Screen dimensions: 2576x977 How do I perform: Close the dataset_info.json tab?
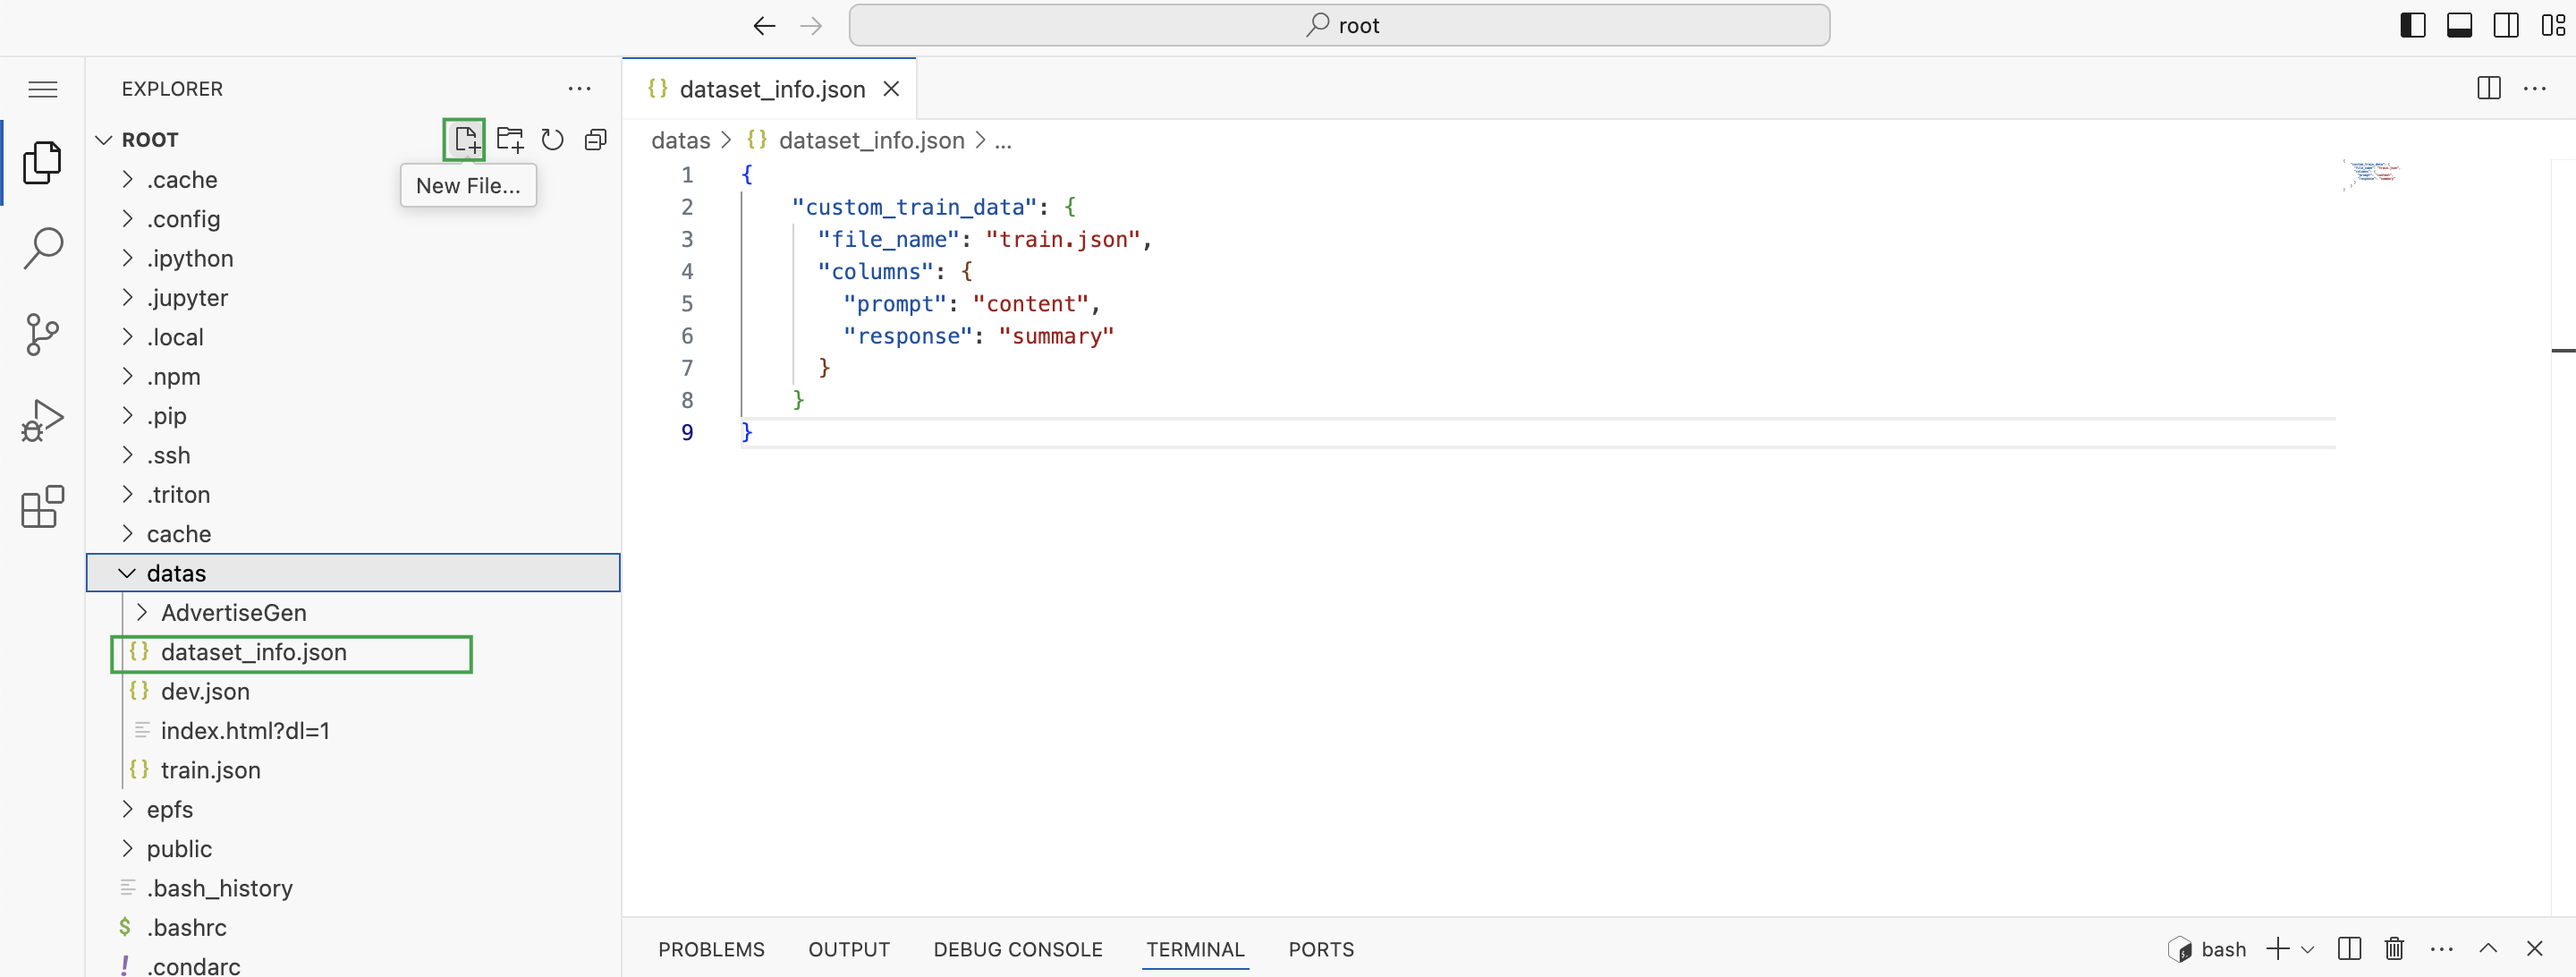[x=891, y=89]
